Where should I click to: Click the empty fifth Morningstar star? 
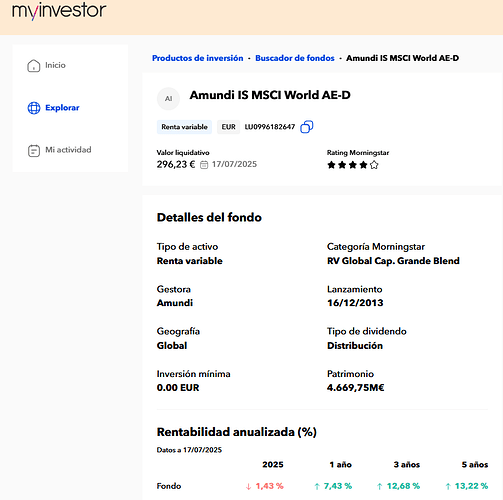(x=374, y=165)
